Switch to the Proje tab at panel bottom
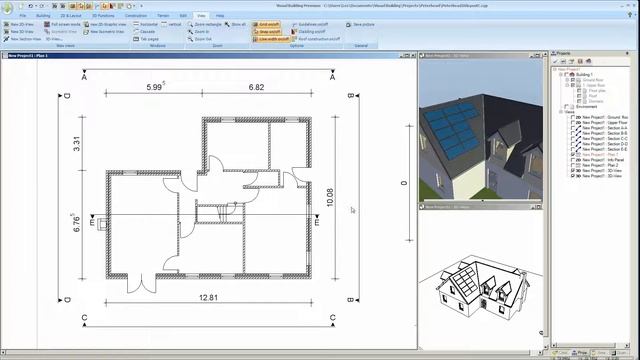 pyautogui.click(x=580, y=352)
